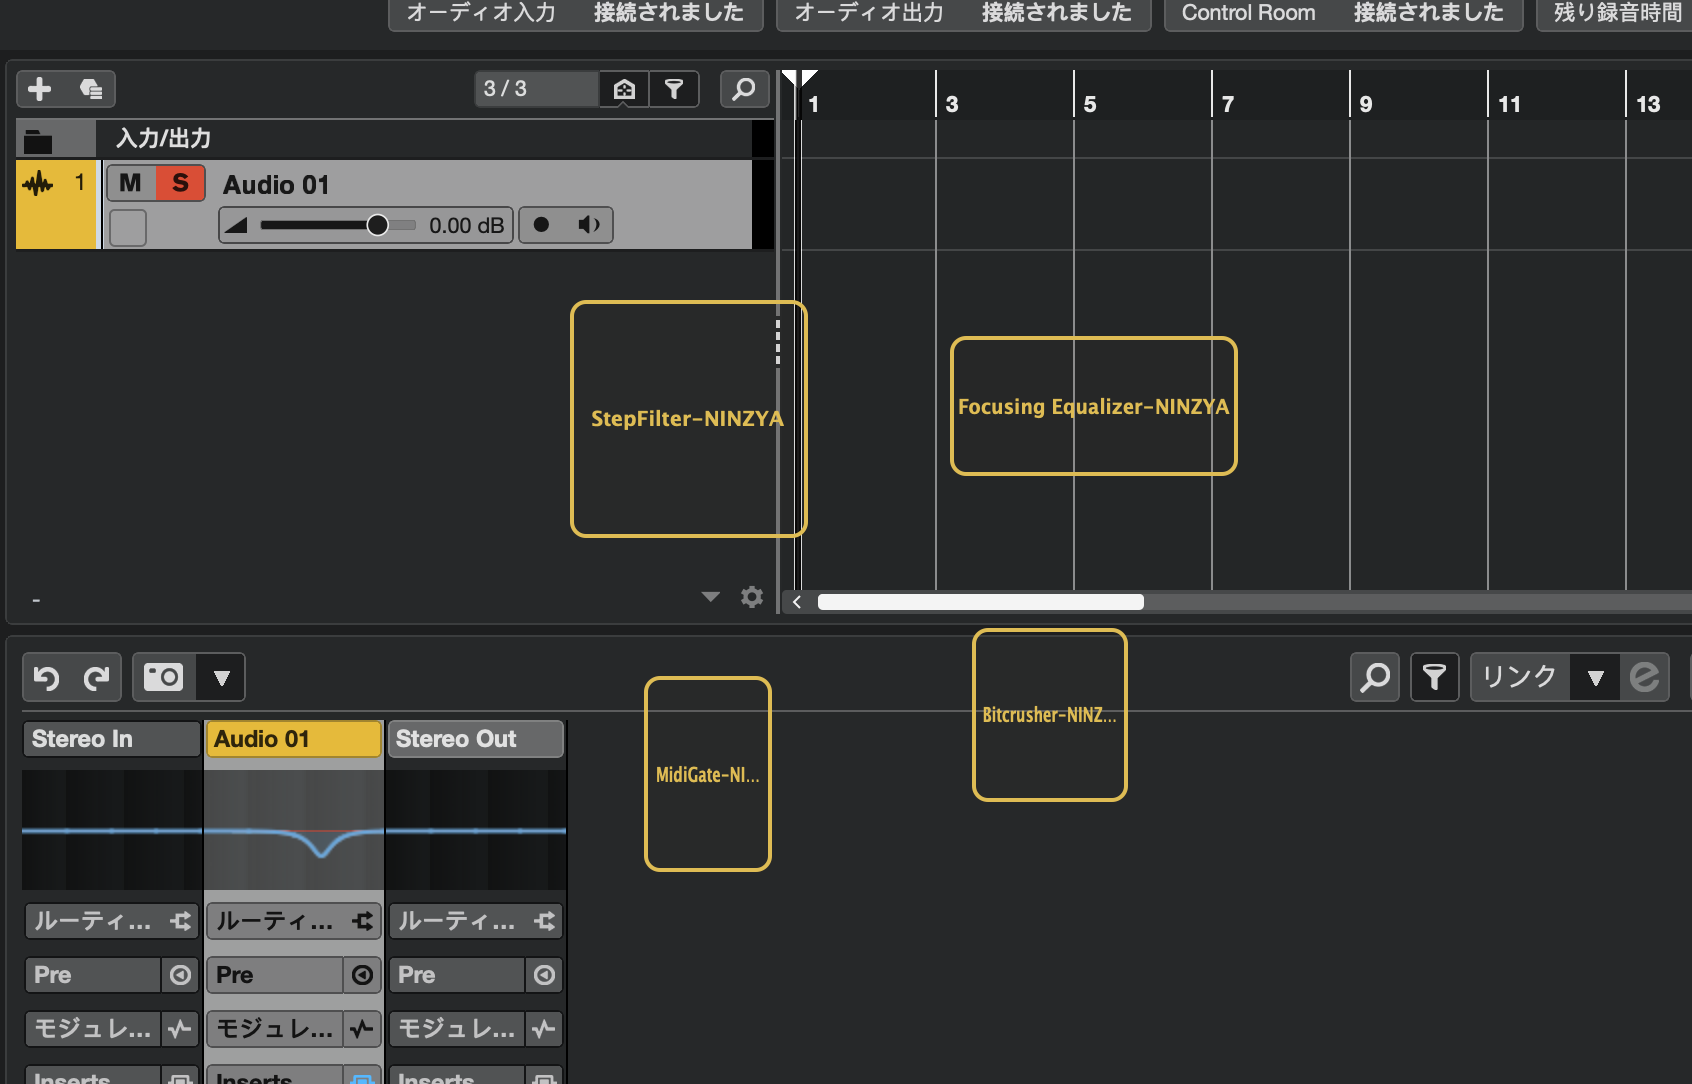Screen dimensions: 1692x1084
Task: Open the mixer snapshot camera icon
Action: tap(164, 677)
